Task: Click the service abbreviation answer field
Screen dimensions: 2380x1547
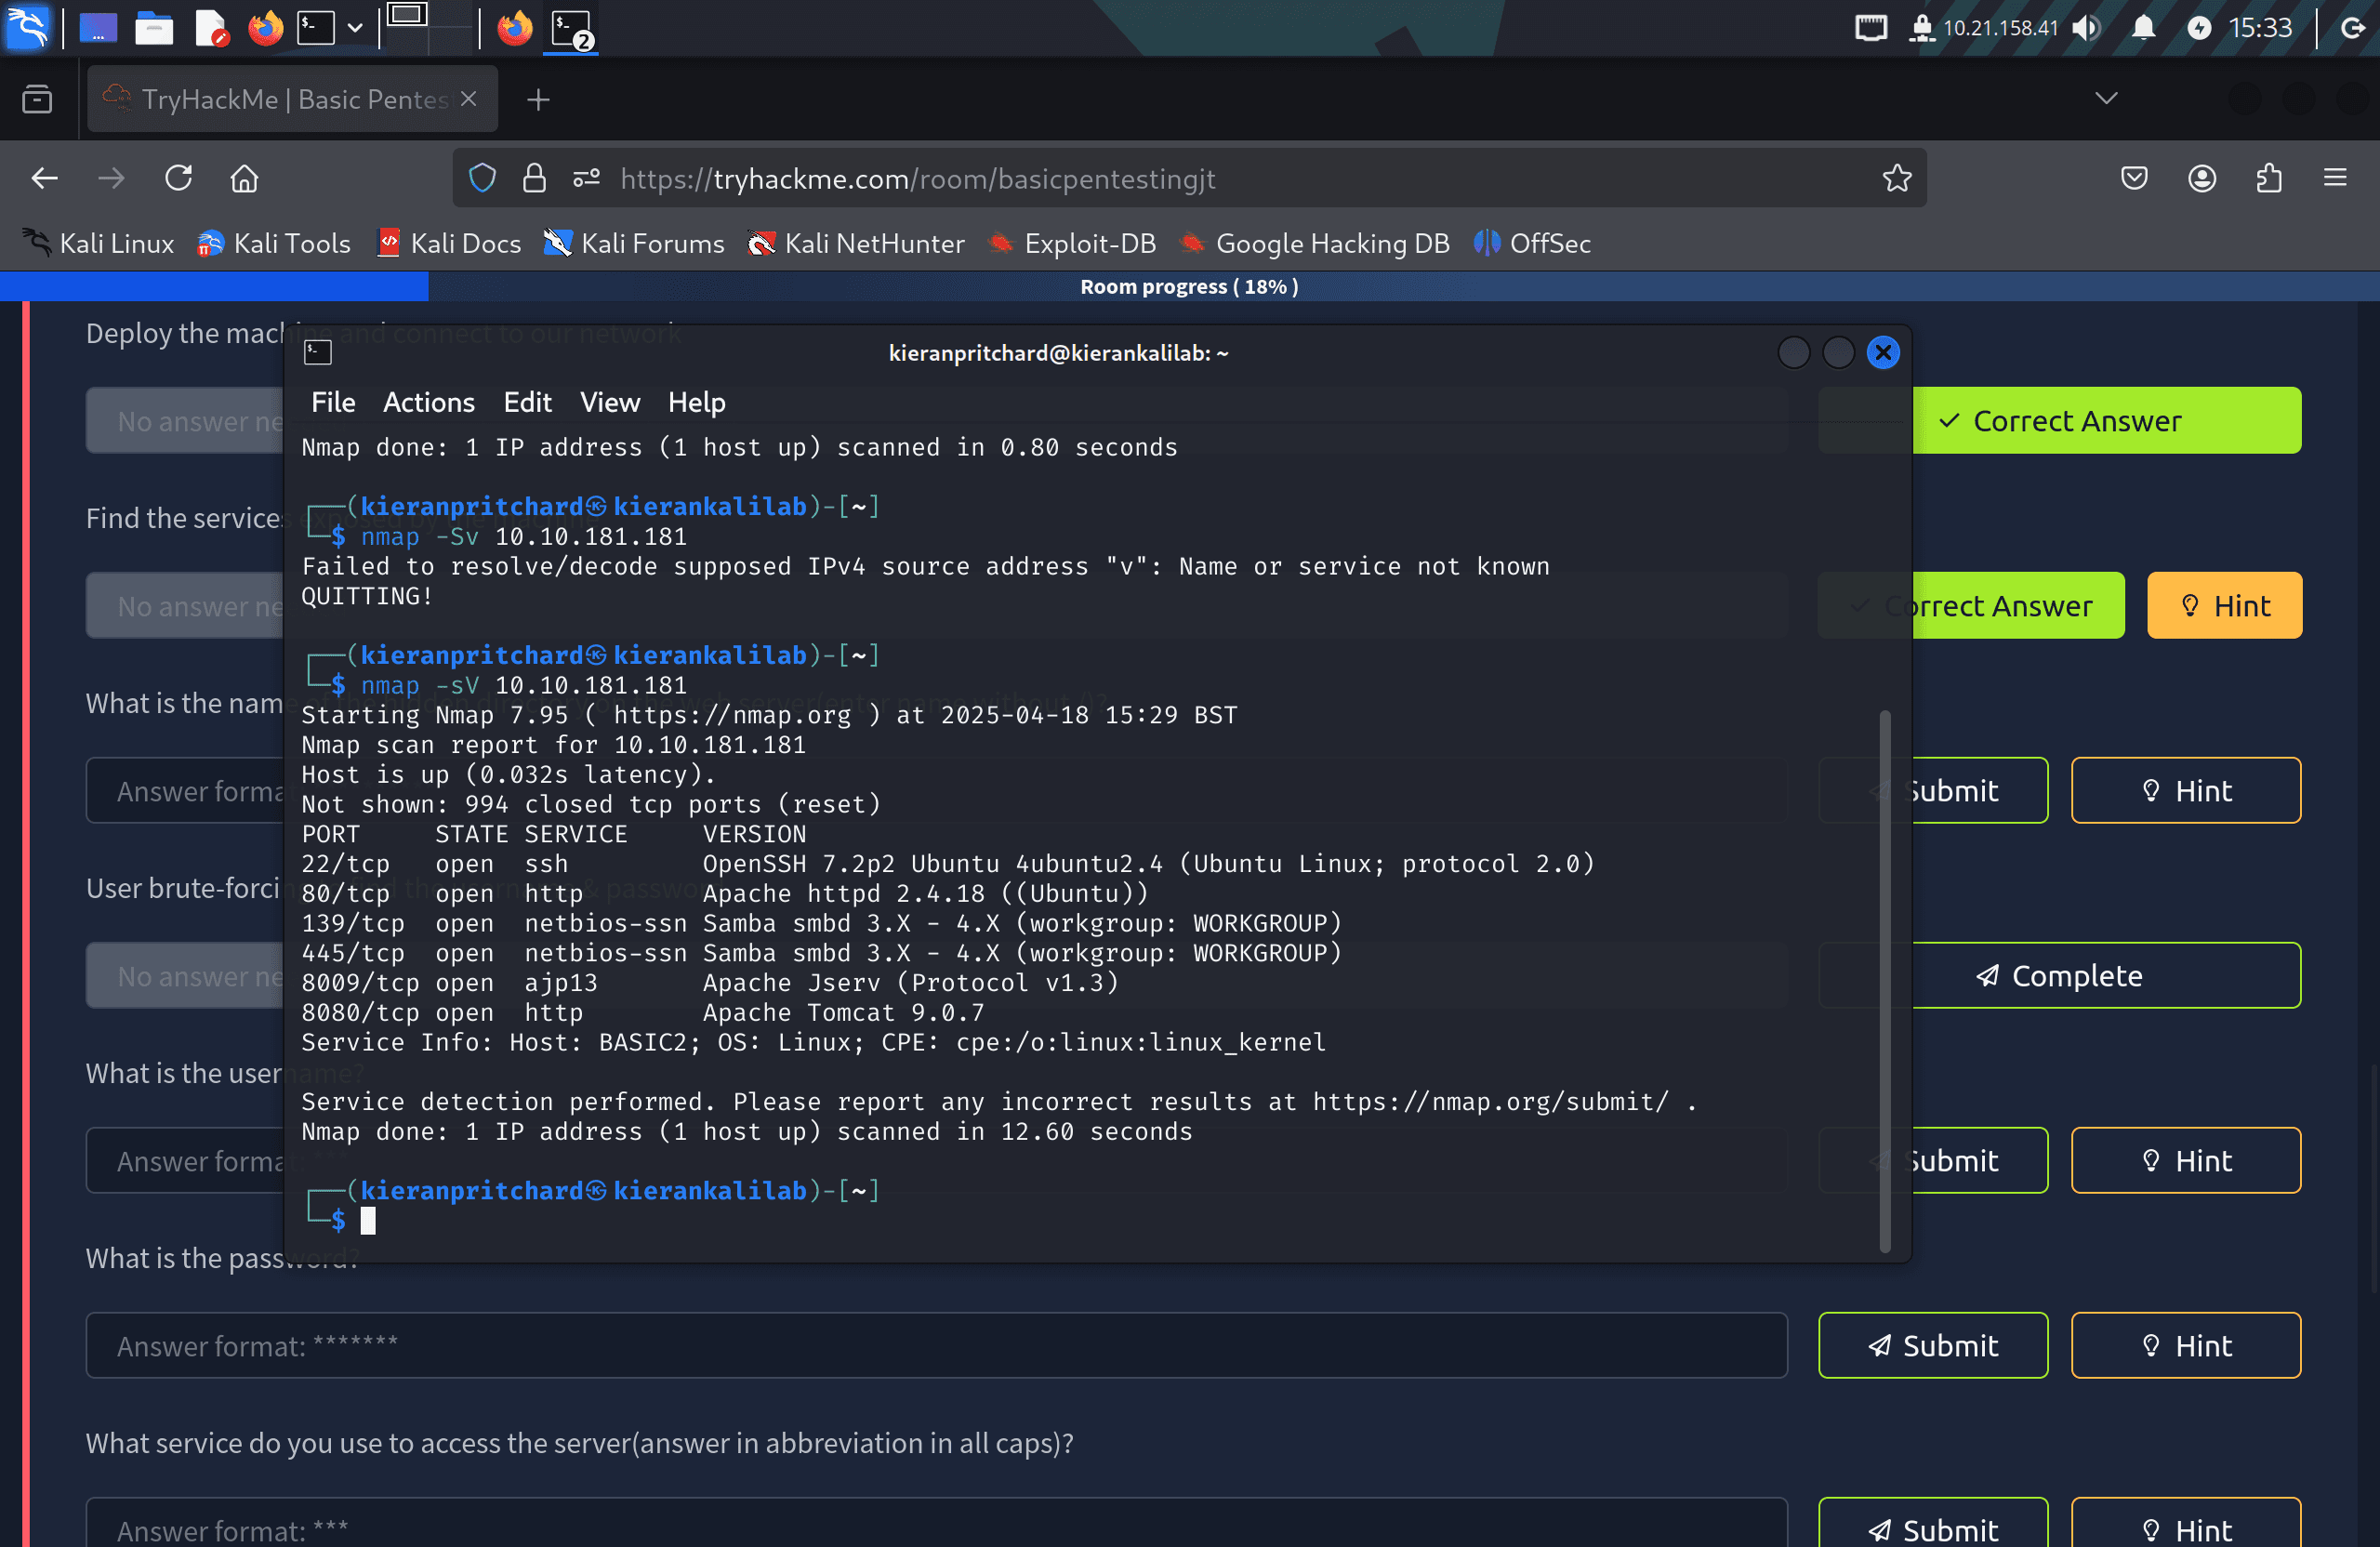Action: (x=936, y=1524)
